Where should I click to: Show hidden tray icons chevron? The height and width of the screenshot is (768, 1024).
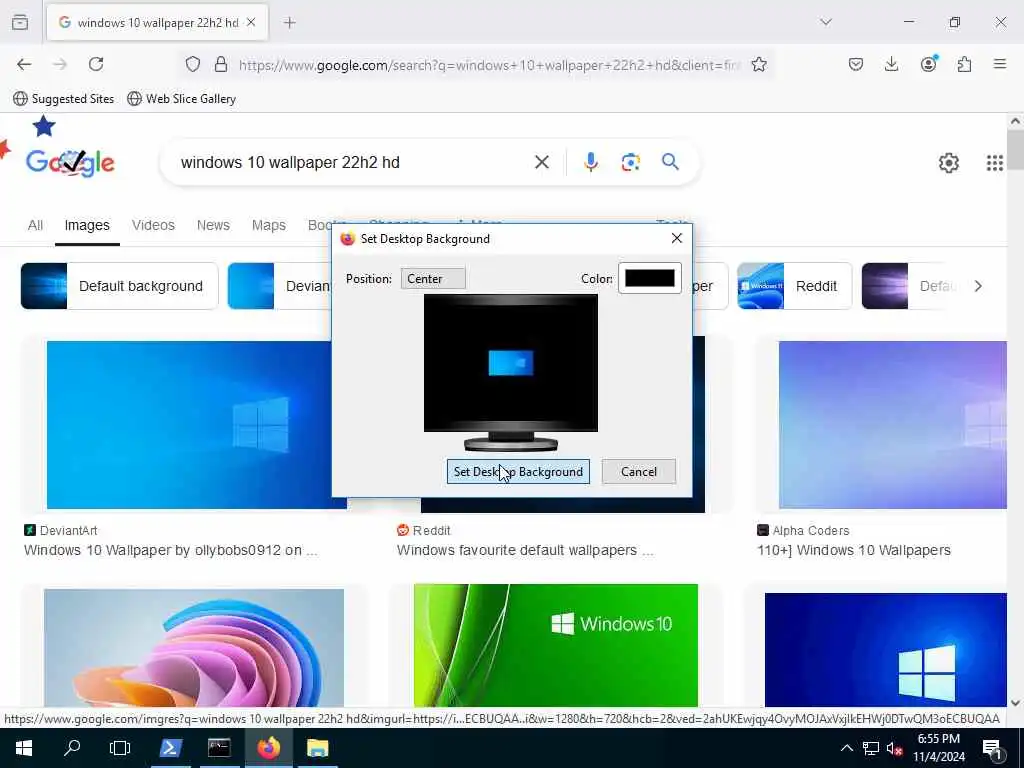846,748
